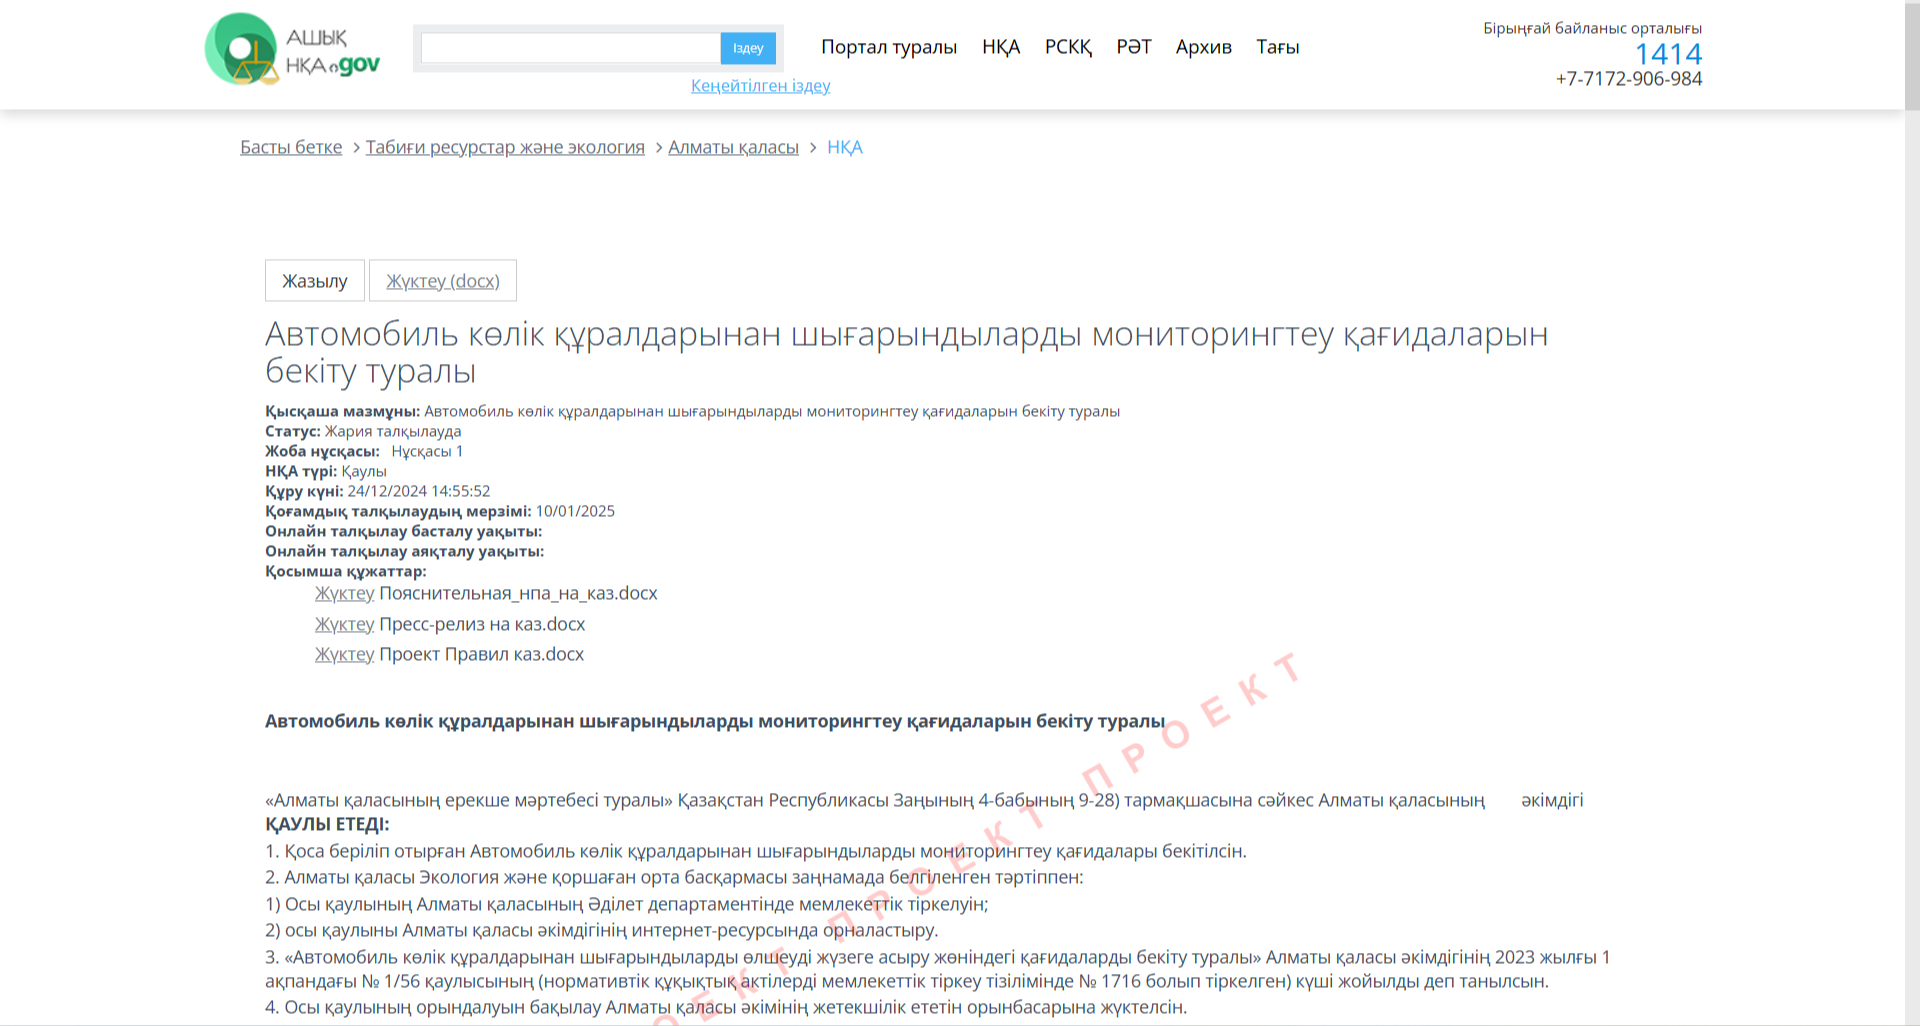Click the 1414 contact center number

[x=1667, y=54]
